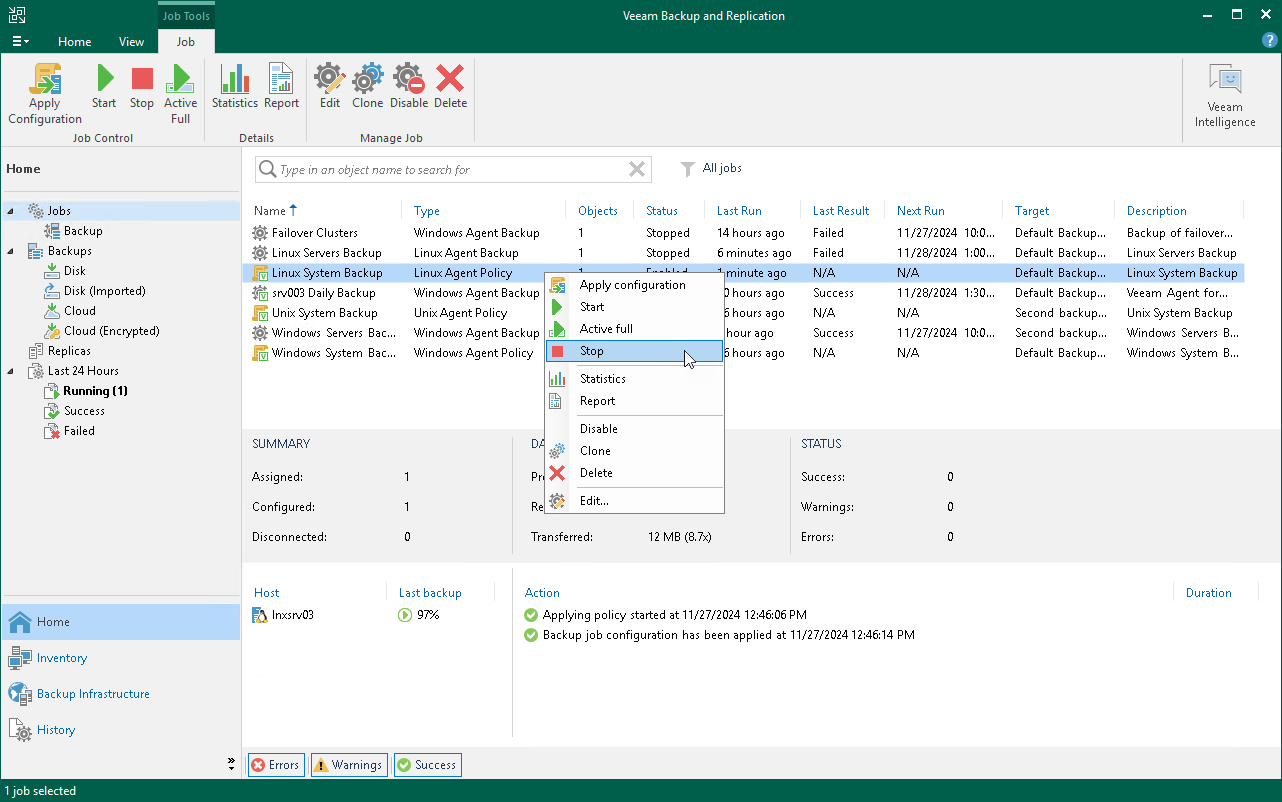Select Running (1) in the tree
This screenshot has width=1282, height=802.
[x=95, y=391]
